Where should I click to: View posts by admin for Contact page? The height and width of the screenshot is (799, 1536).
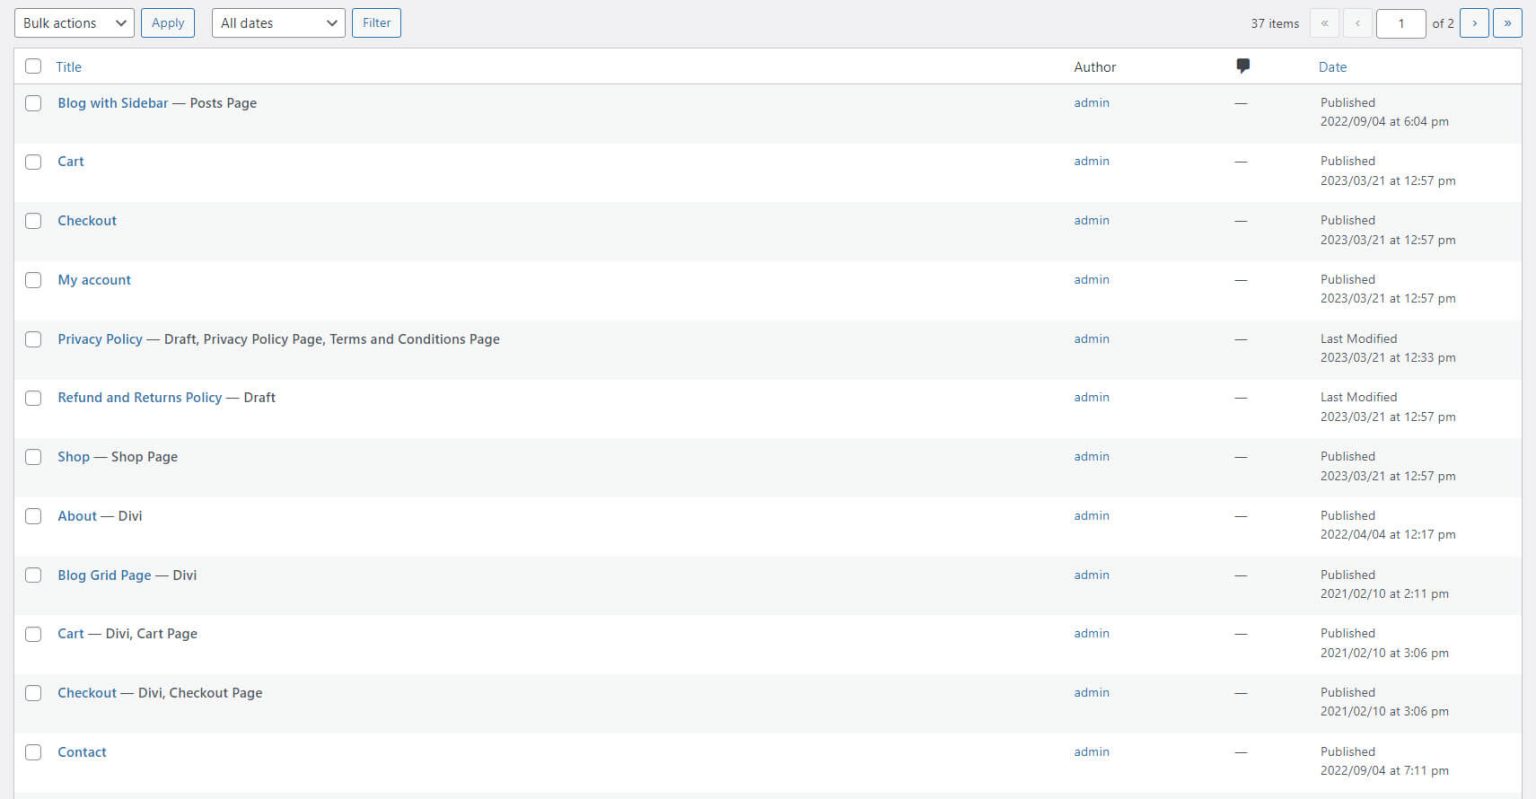tap(1091, 751)
